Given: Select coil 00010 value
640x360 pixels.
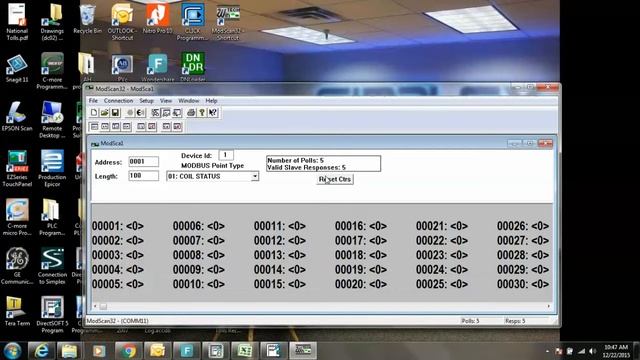Looking at the screenshot, I should (x=216, y=284).
